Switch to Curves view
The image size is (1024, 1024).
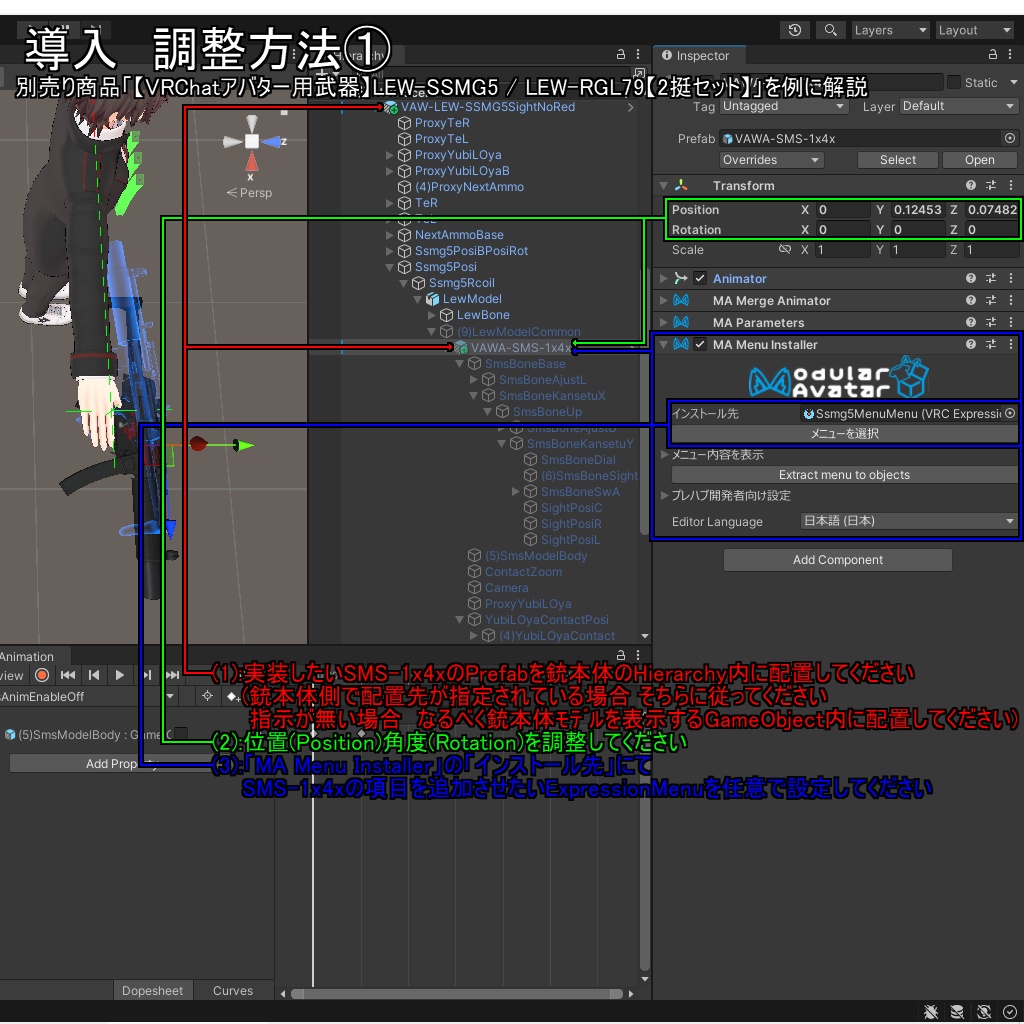(232, 990)
